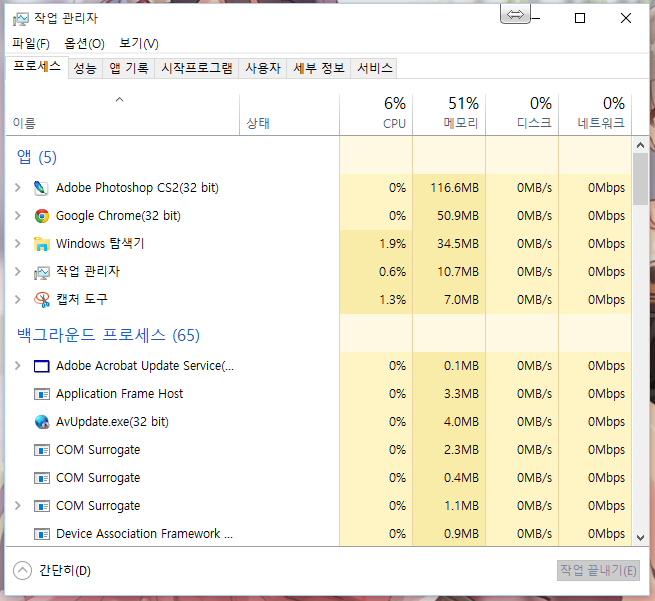Screen dimensions: 655x601
Task: Click the Adobe Acrobat Update Service icon
Action: [x=41, y=366]
